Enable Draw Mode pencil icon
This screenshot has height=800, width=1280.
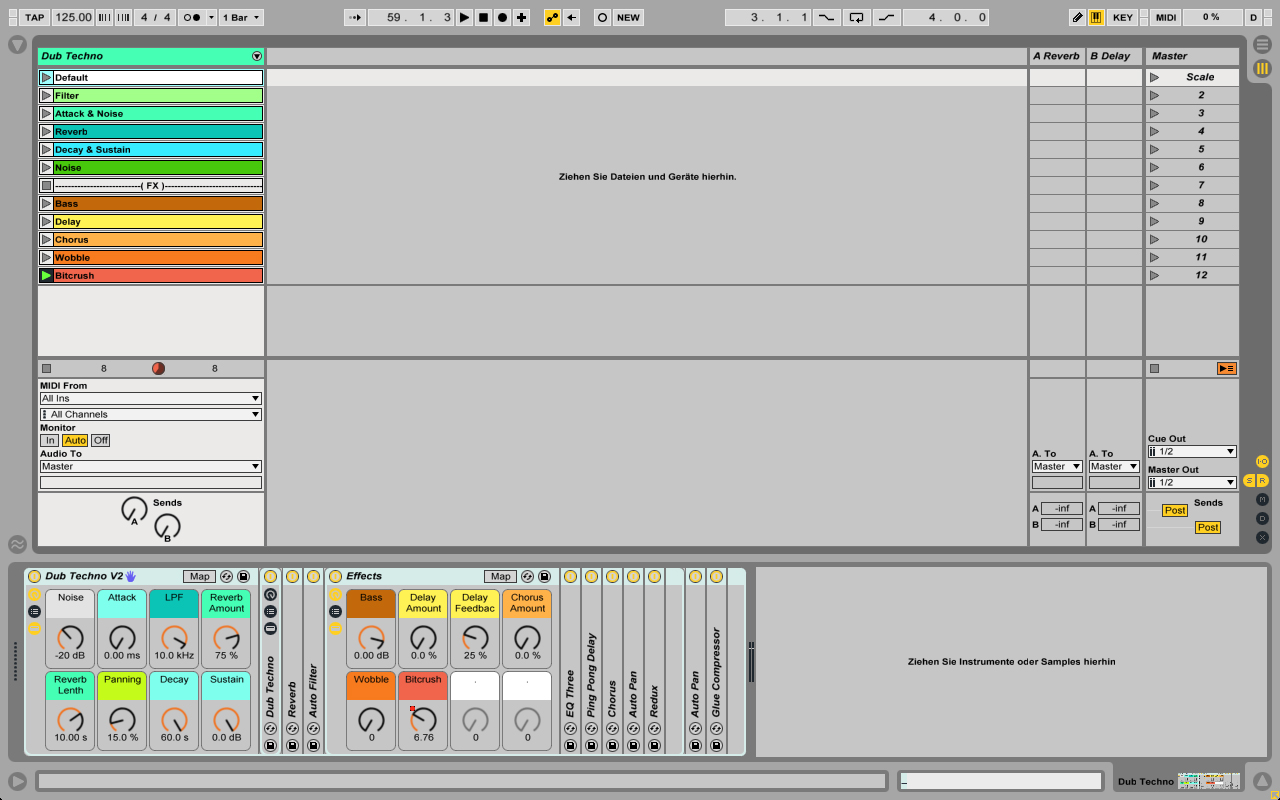coord(1077,17)
